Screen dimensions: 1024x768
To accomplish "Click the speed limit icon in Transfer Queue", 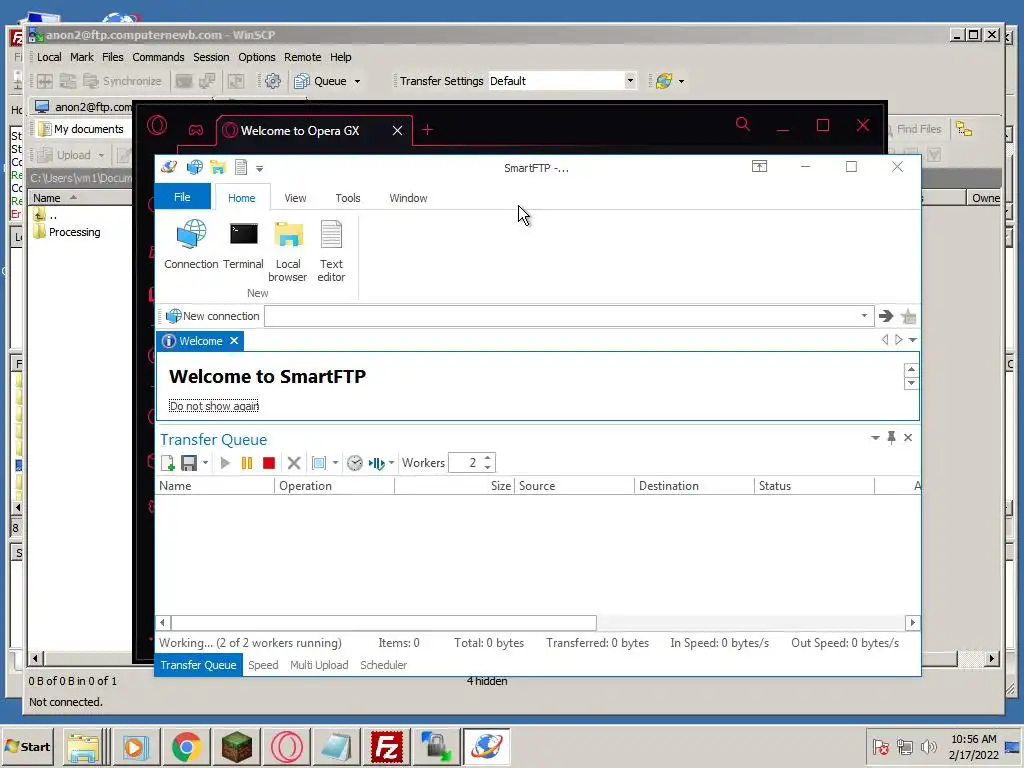I will [x=377, y=463].
